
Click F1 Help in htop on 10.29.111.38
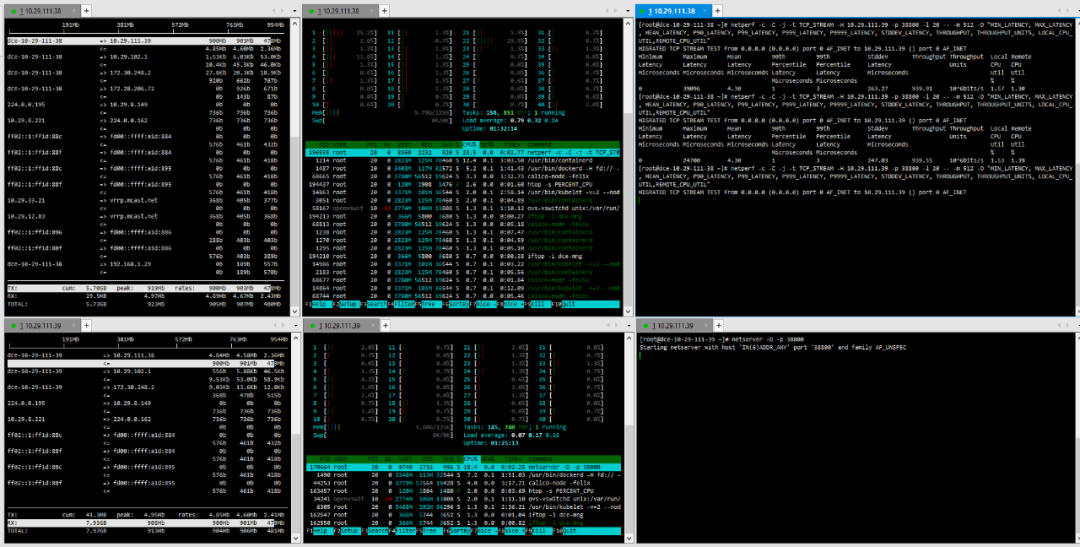point(318,304)
